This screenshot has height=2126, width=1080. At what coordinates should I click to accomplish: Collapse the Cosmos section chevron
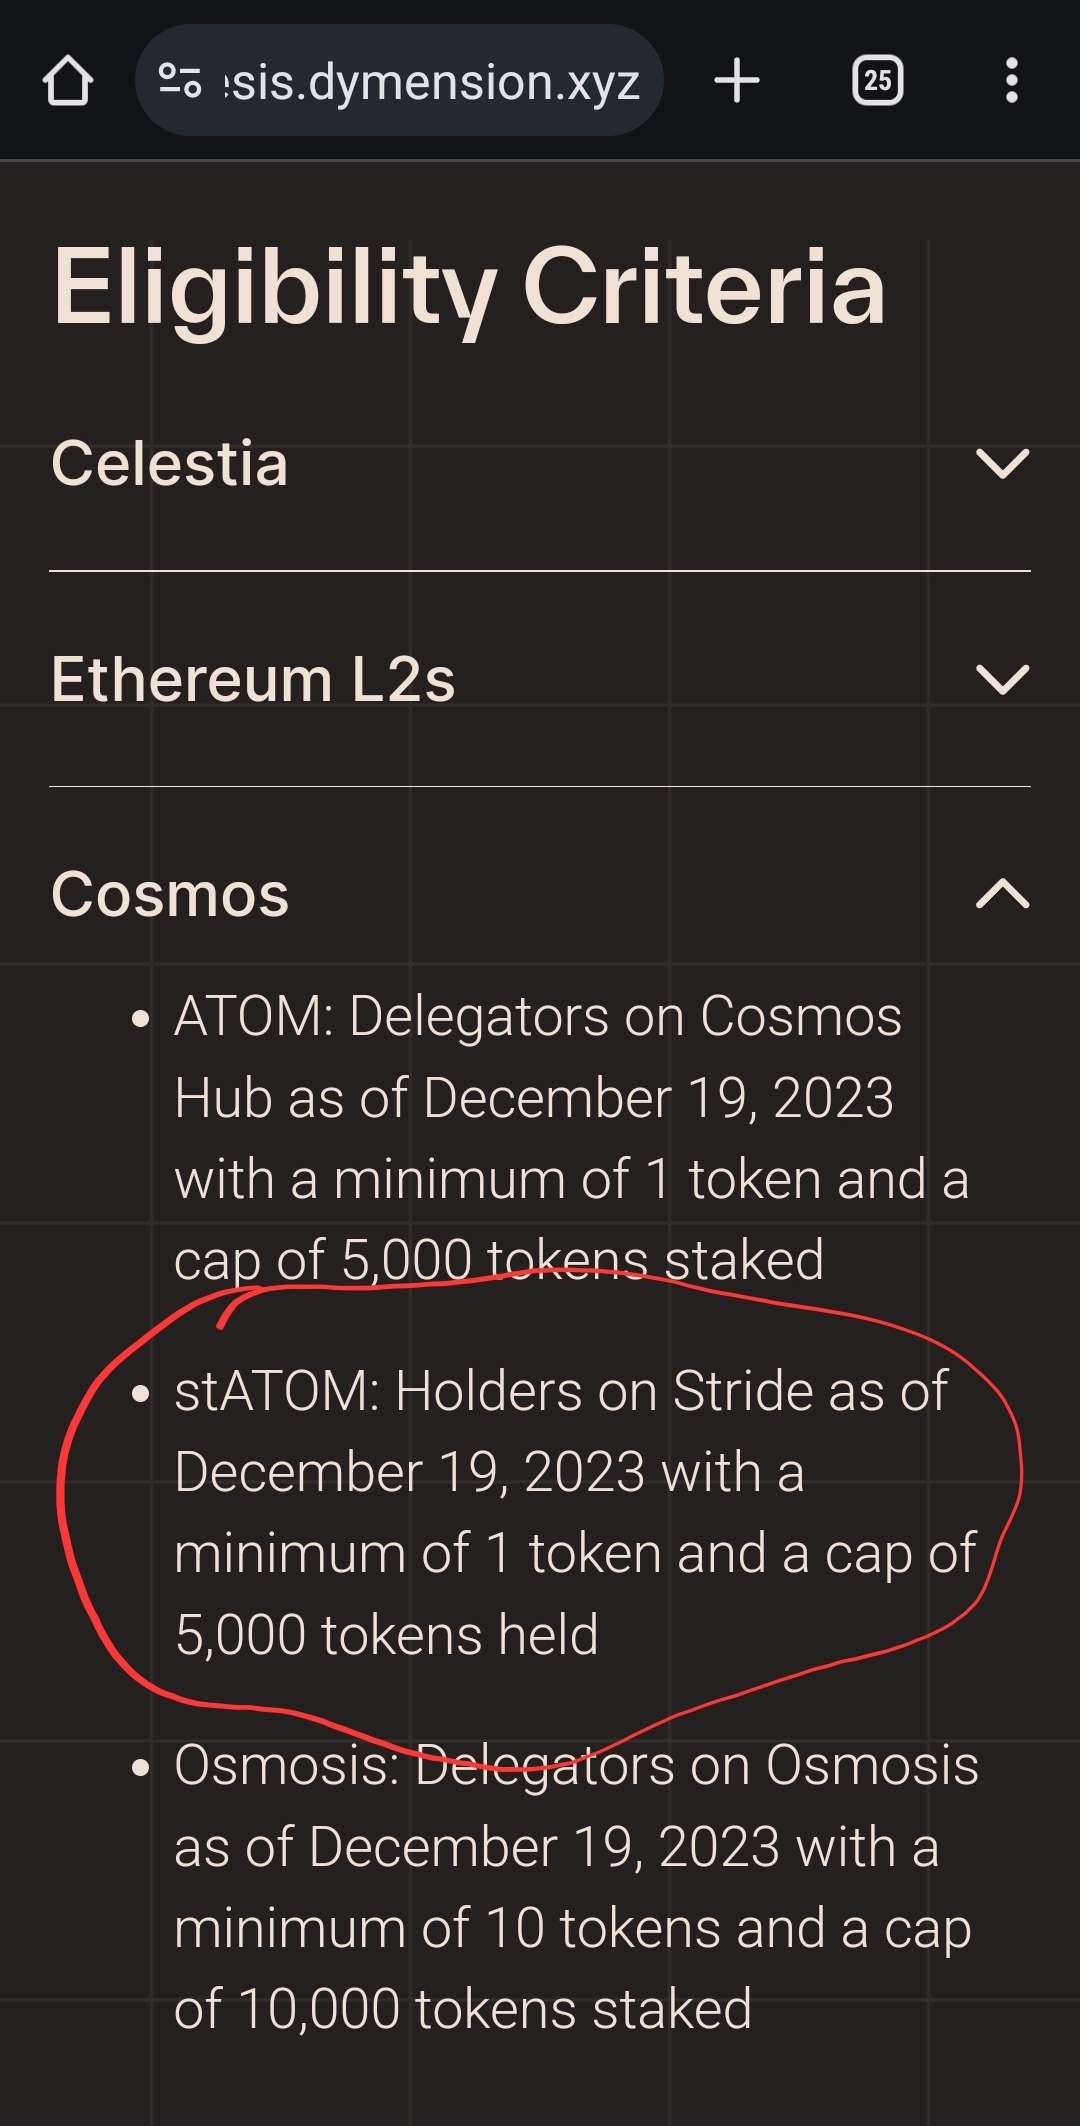1002,894
